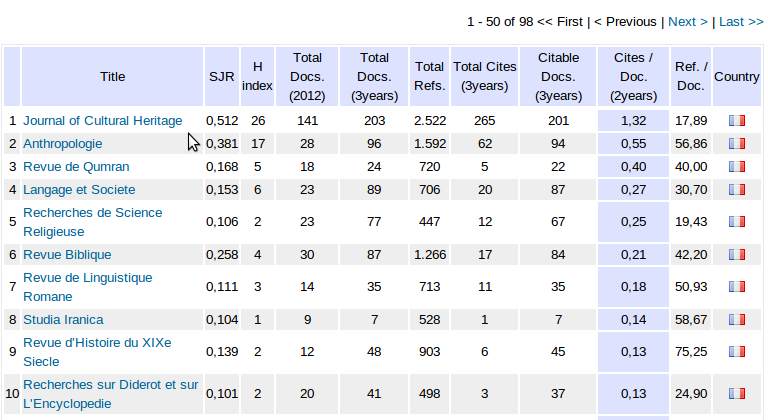Image resolution: width=768 pixels, height=420 pixels.
Task: Click Total Cites (3years) column header
Action: click(x=484, y=76)
